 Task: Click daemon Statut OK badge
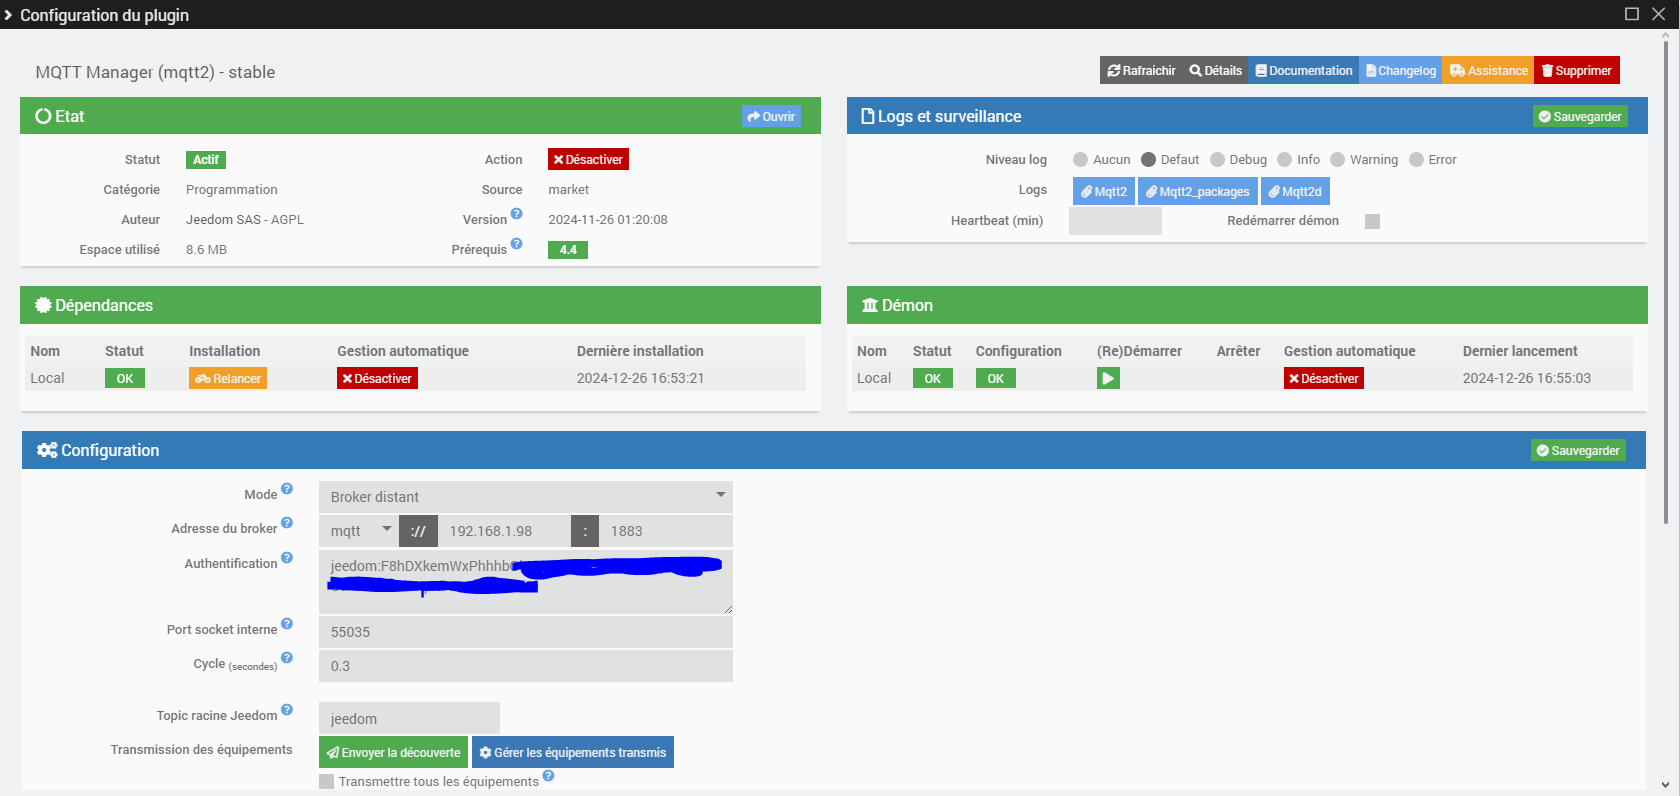(933, 379)
